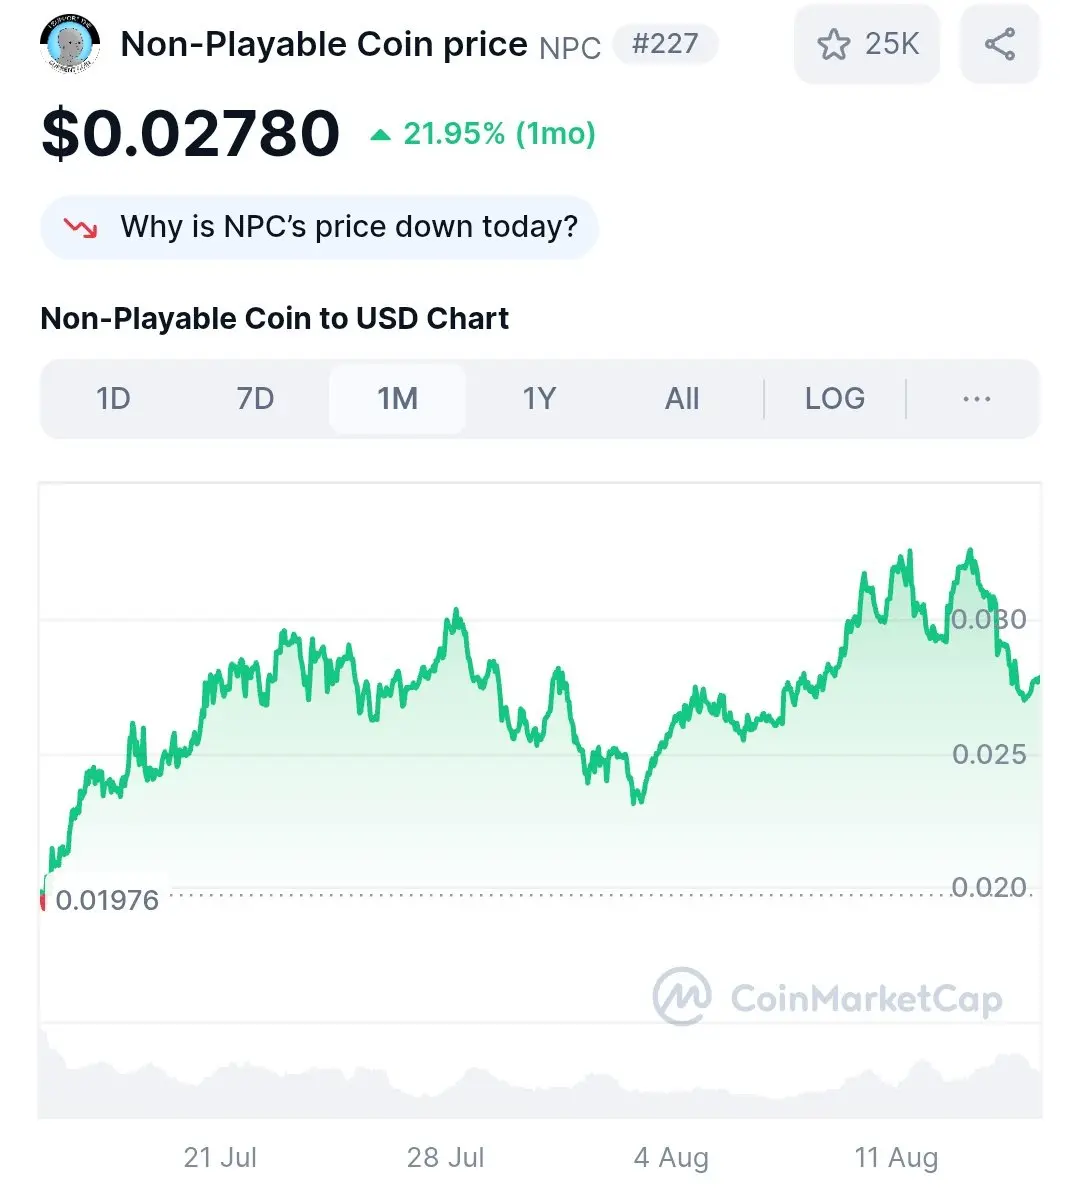The height and width of the screenshot is (1189, 1080).
Task: Open the three-dots more chart options
Action: pos(976,399)
